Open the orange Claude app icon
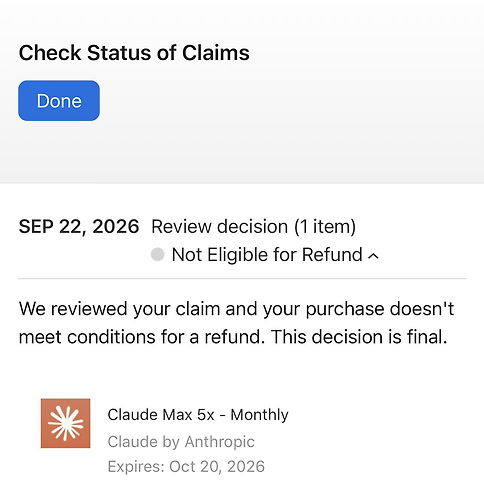 click(65, 423)
